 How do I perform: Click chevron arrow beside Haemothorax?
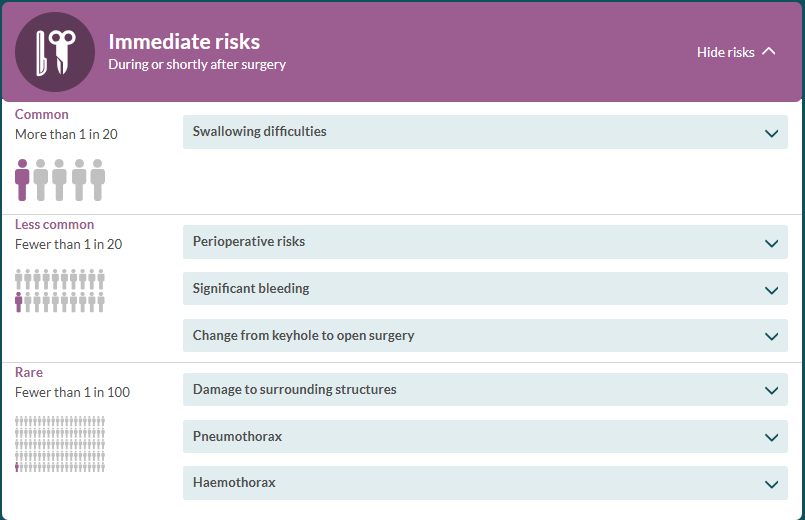coord(771,485)
